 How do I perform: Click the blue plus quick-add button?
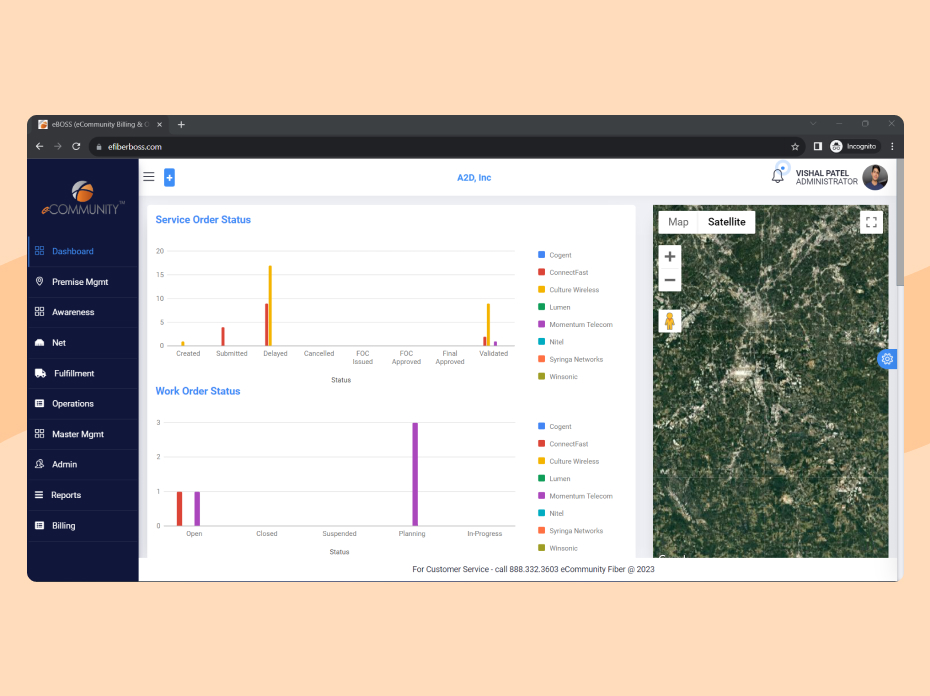point(169,177)
